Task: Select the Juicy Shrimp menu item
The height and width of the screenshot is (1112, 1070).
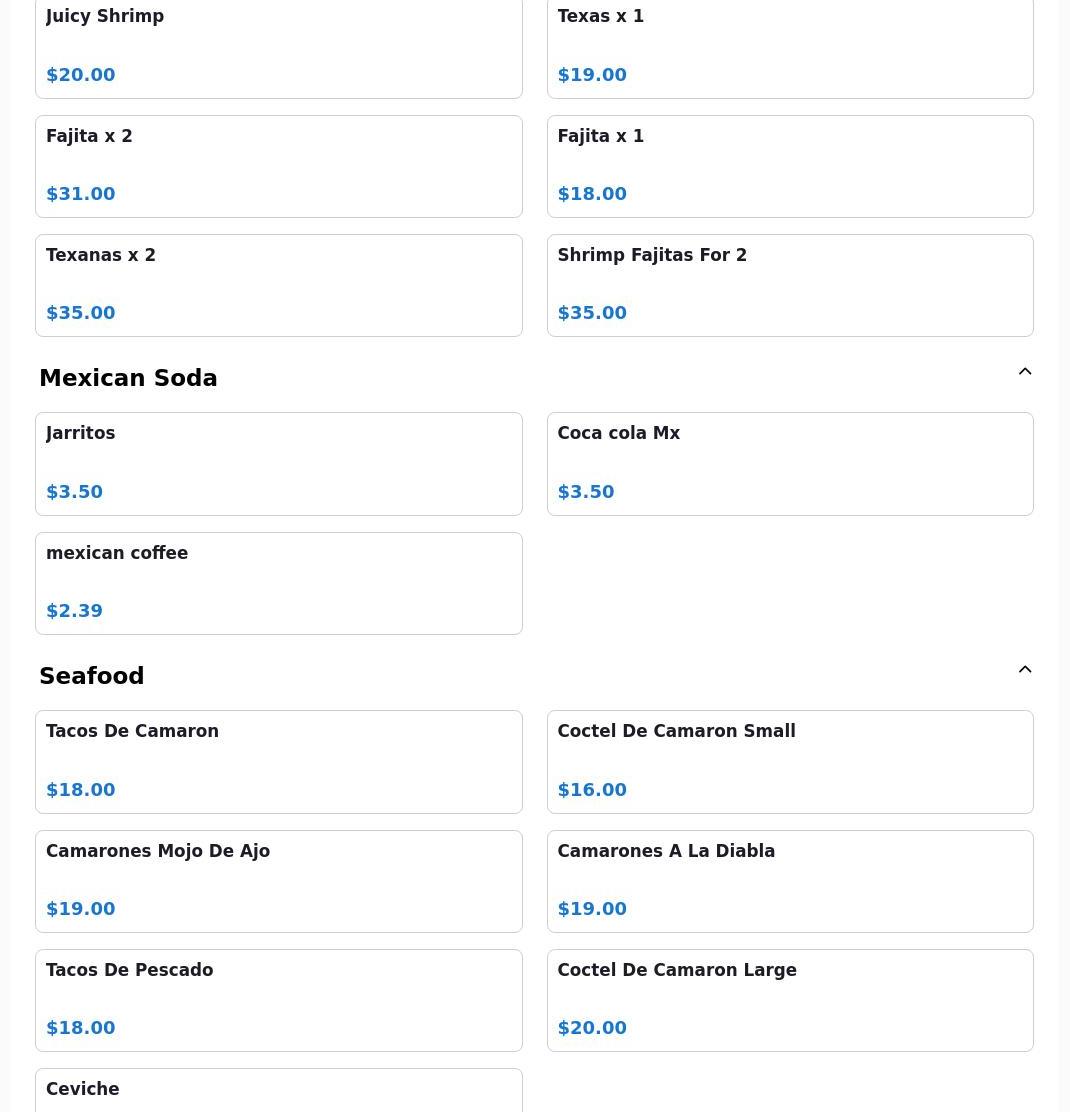Action: (278, 47)
